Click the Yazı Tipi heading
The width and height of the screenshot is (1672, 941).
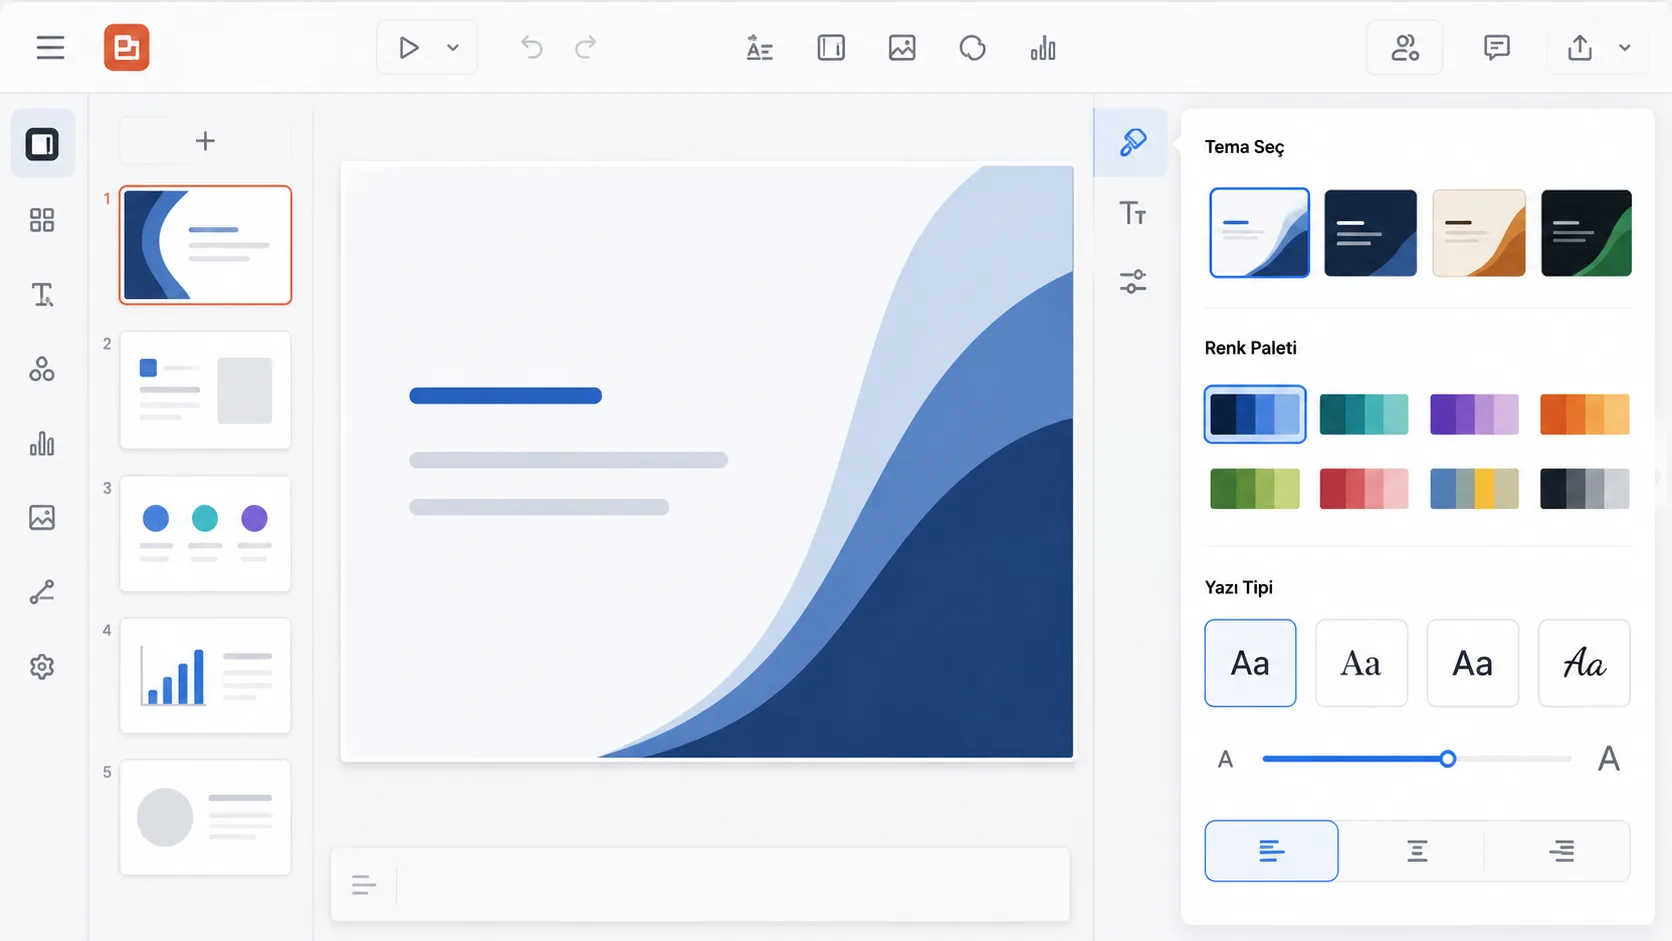(1238, 587)
